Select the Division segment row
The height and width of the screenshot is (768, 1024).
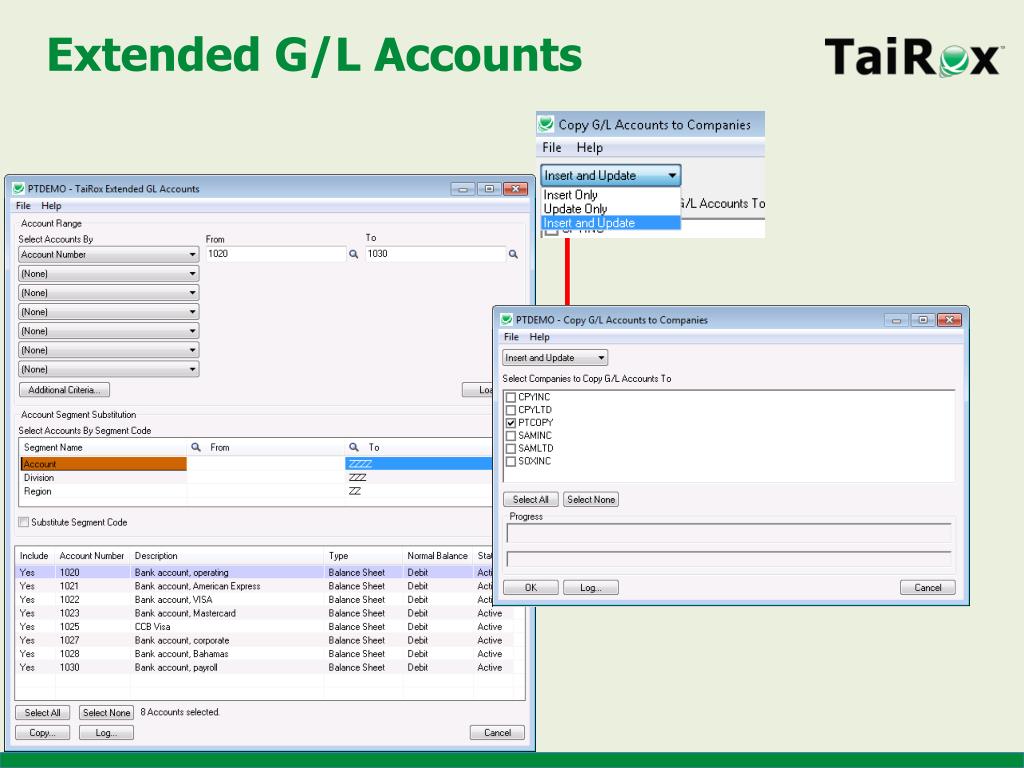[256, 477]
